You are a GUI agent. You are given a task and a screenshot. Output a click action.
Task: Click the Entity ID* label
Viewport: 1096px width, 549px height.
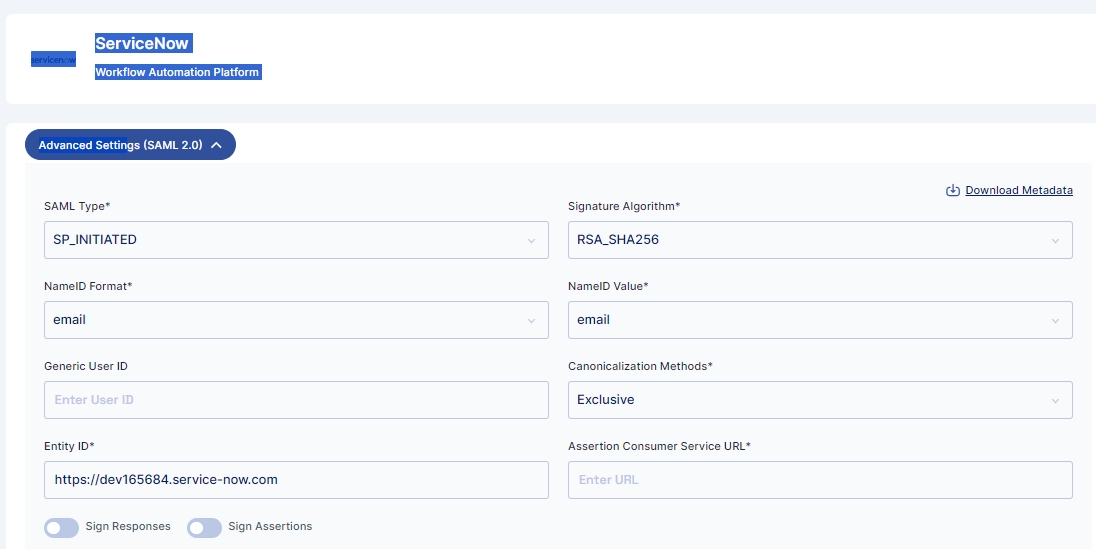click(69, 446)
